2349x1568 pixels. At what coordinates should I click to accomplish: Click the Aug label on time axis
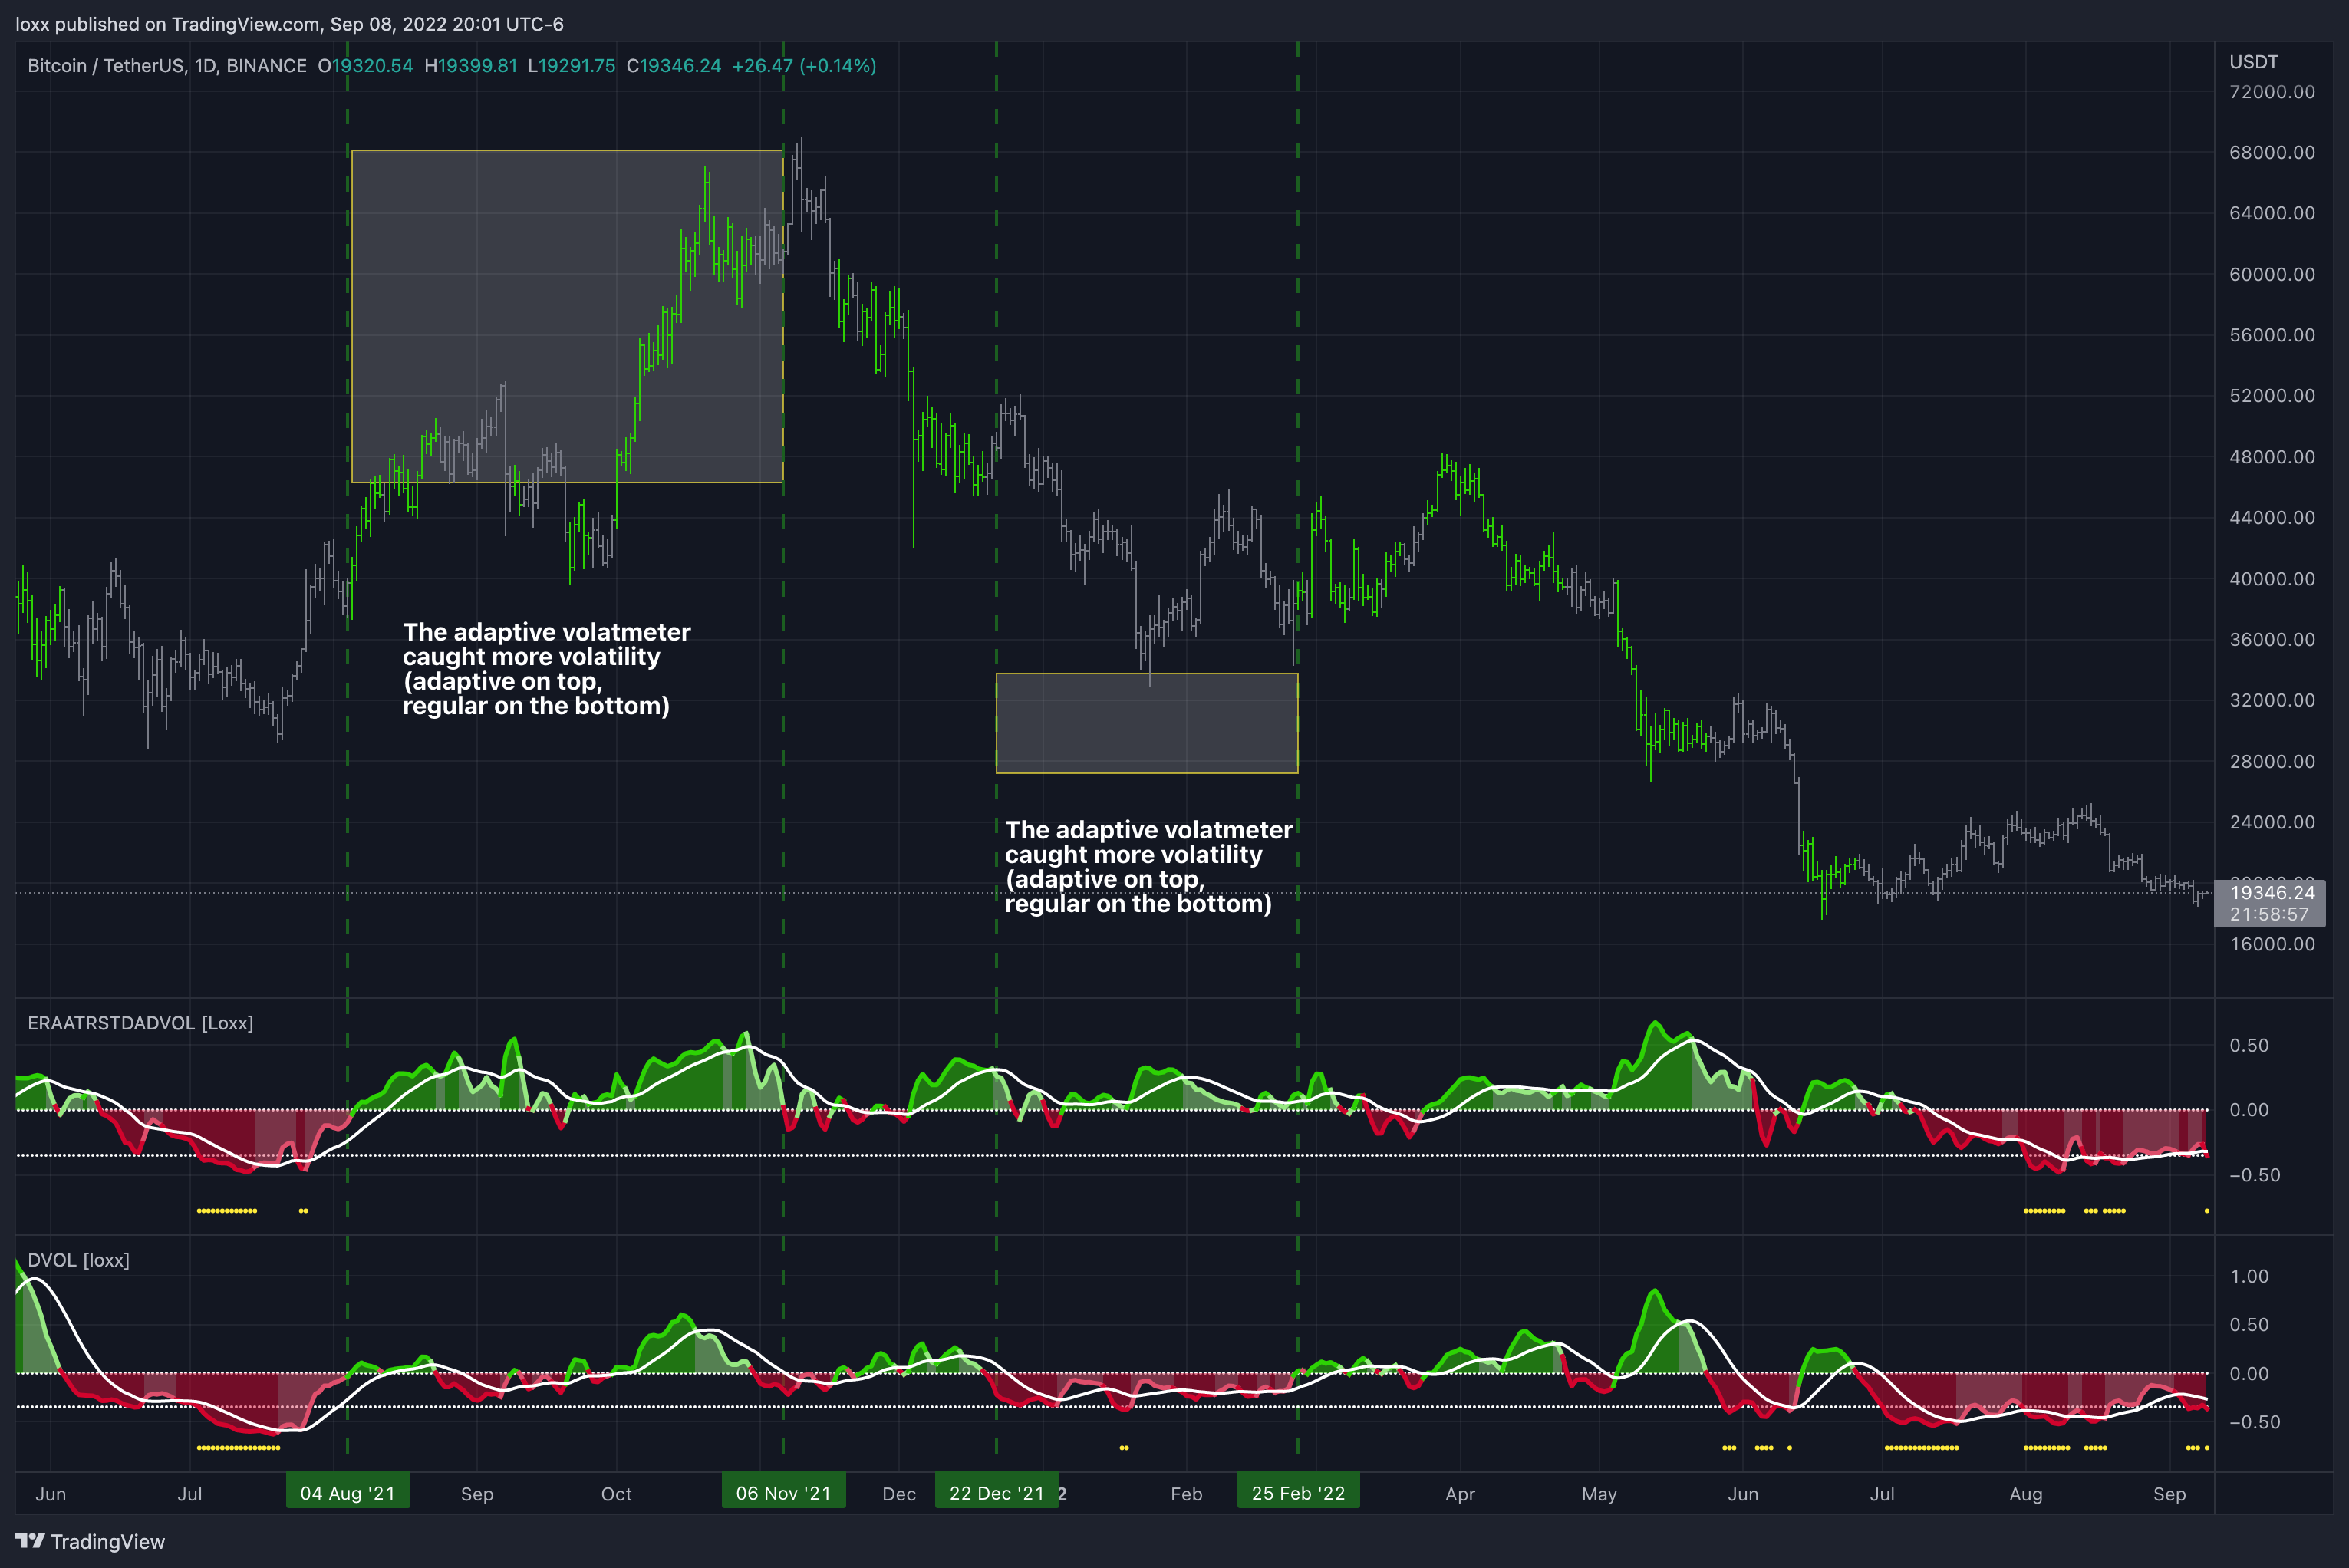tap(2026, 1494)
